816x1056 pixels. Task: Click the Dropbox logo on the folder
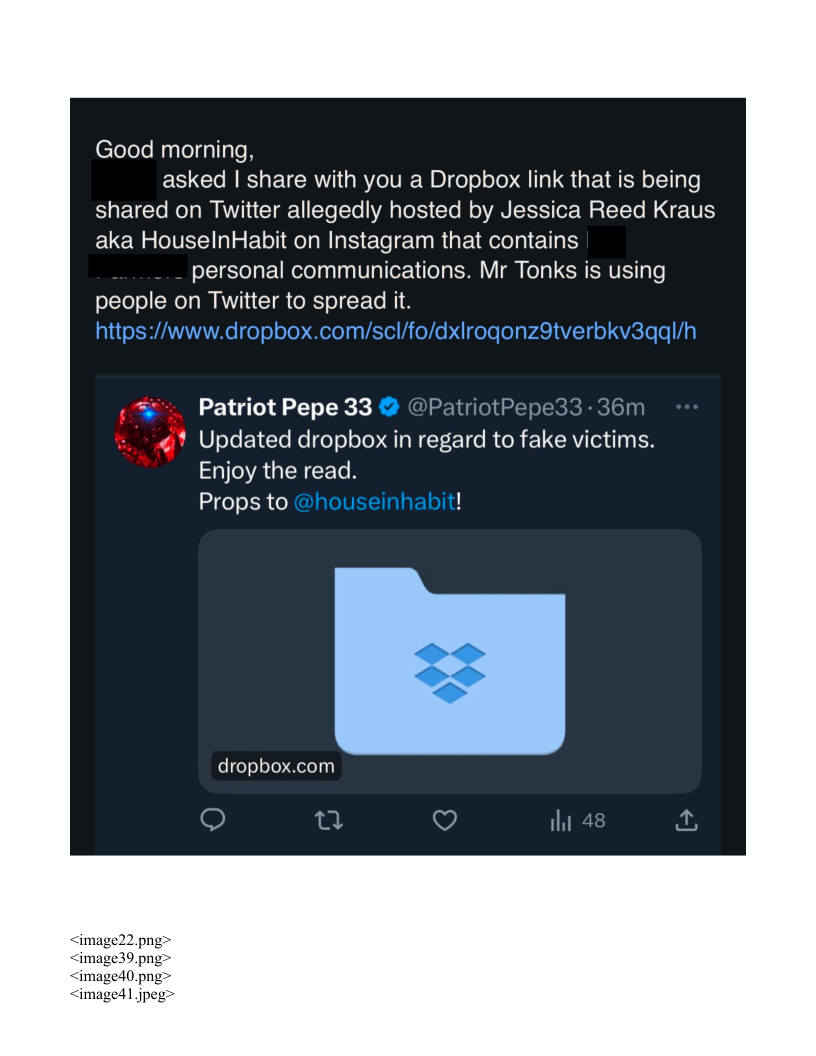(450, 671)
